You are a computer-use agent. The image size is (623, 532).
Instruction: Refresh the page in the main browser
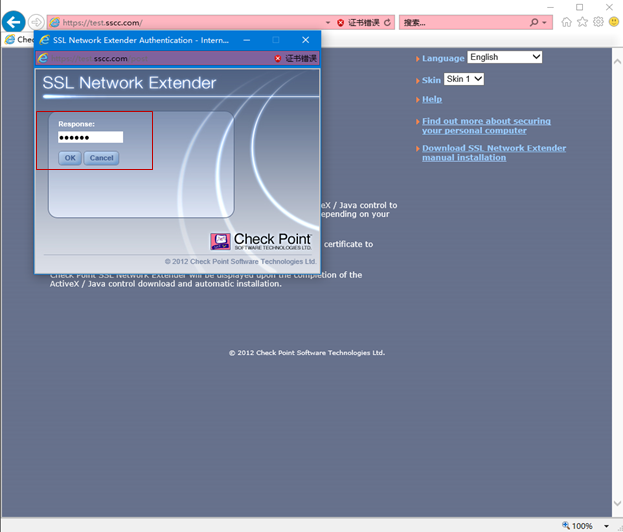[387, 23]
